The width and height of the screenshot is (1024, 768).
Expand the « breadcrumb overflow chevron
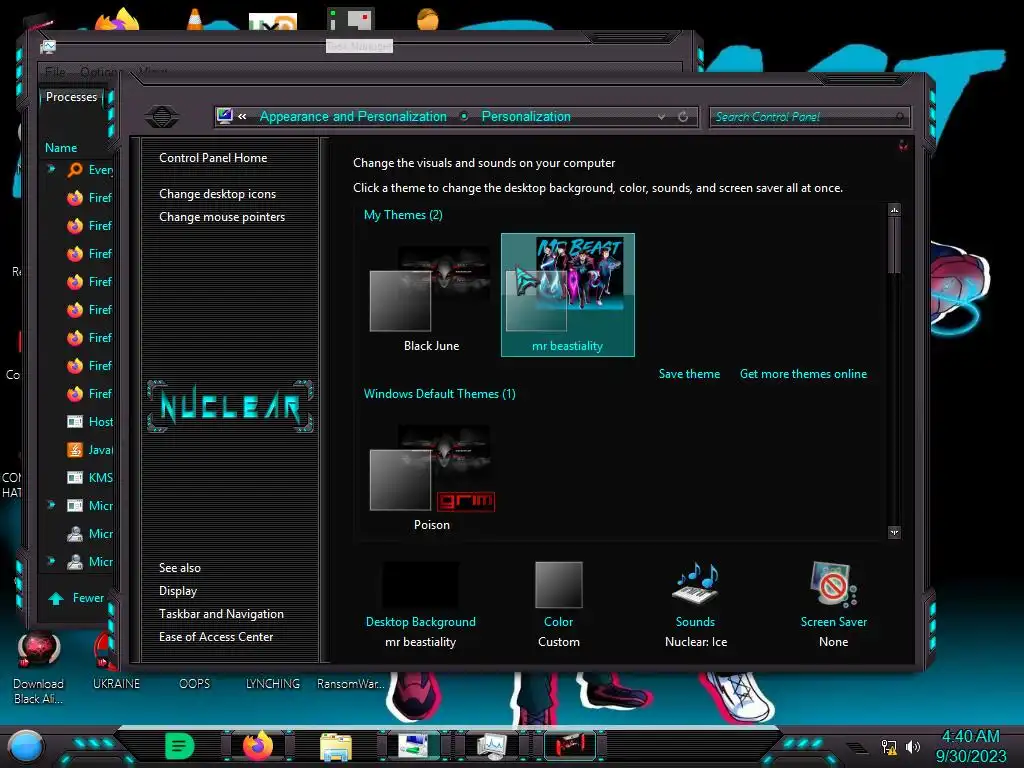click(x=242, y=116)
